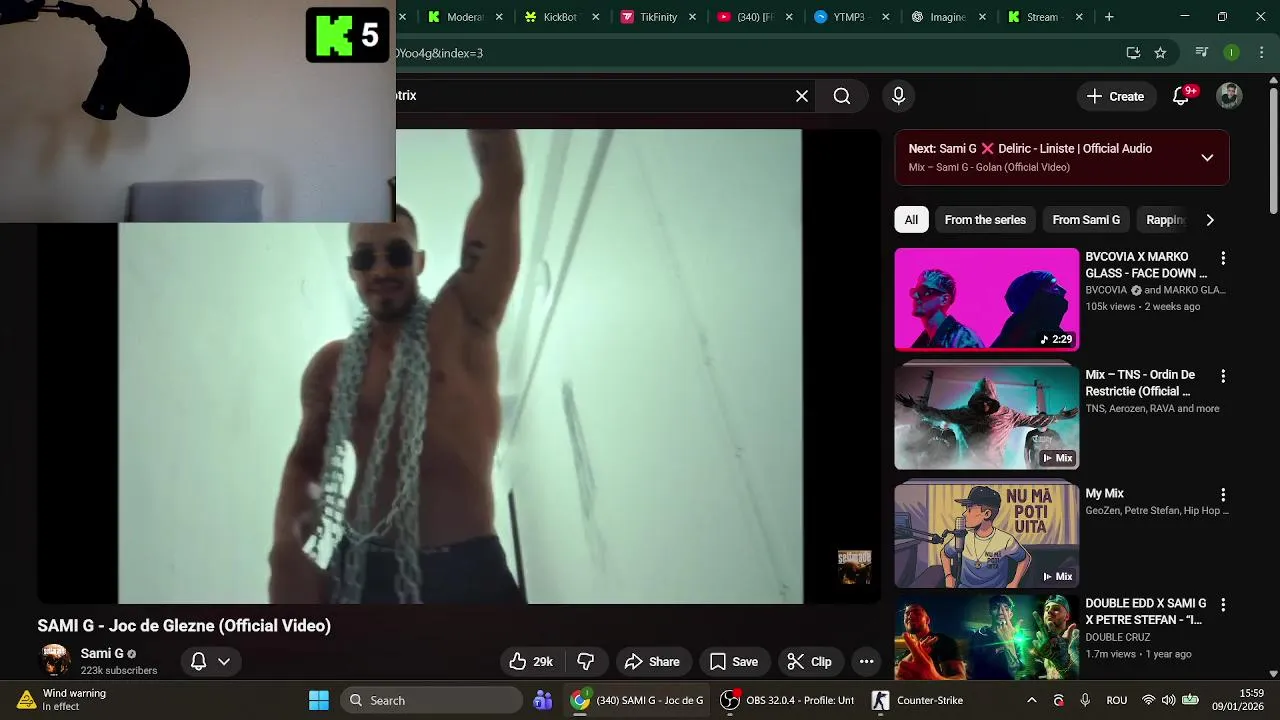Open options for Mix – TNS Ordin De Restrictie
The image size is (1280, 720).
(x=1222, y=376)
